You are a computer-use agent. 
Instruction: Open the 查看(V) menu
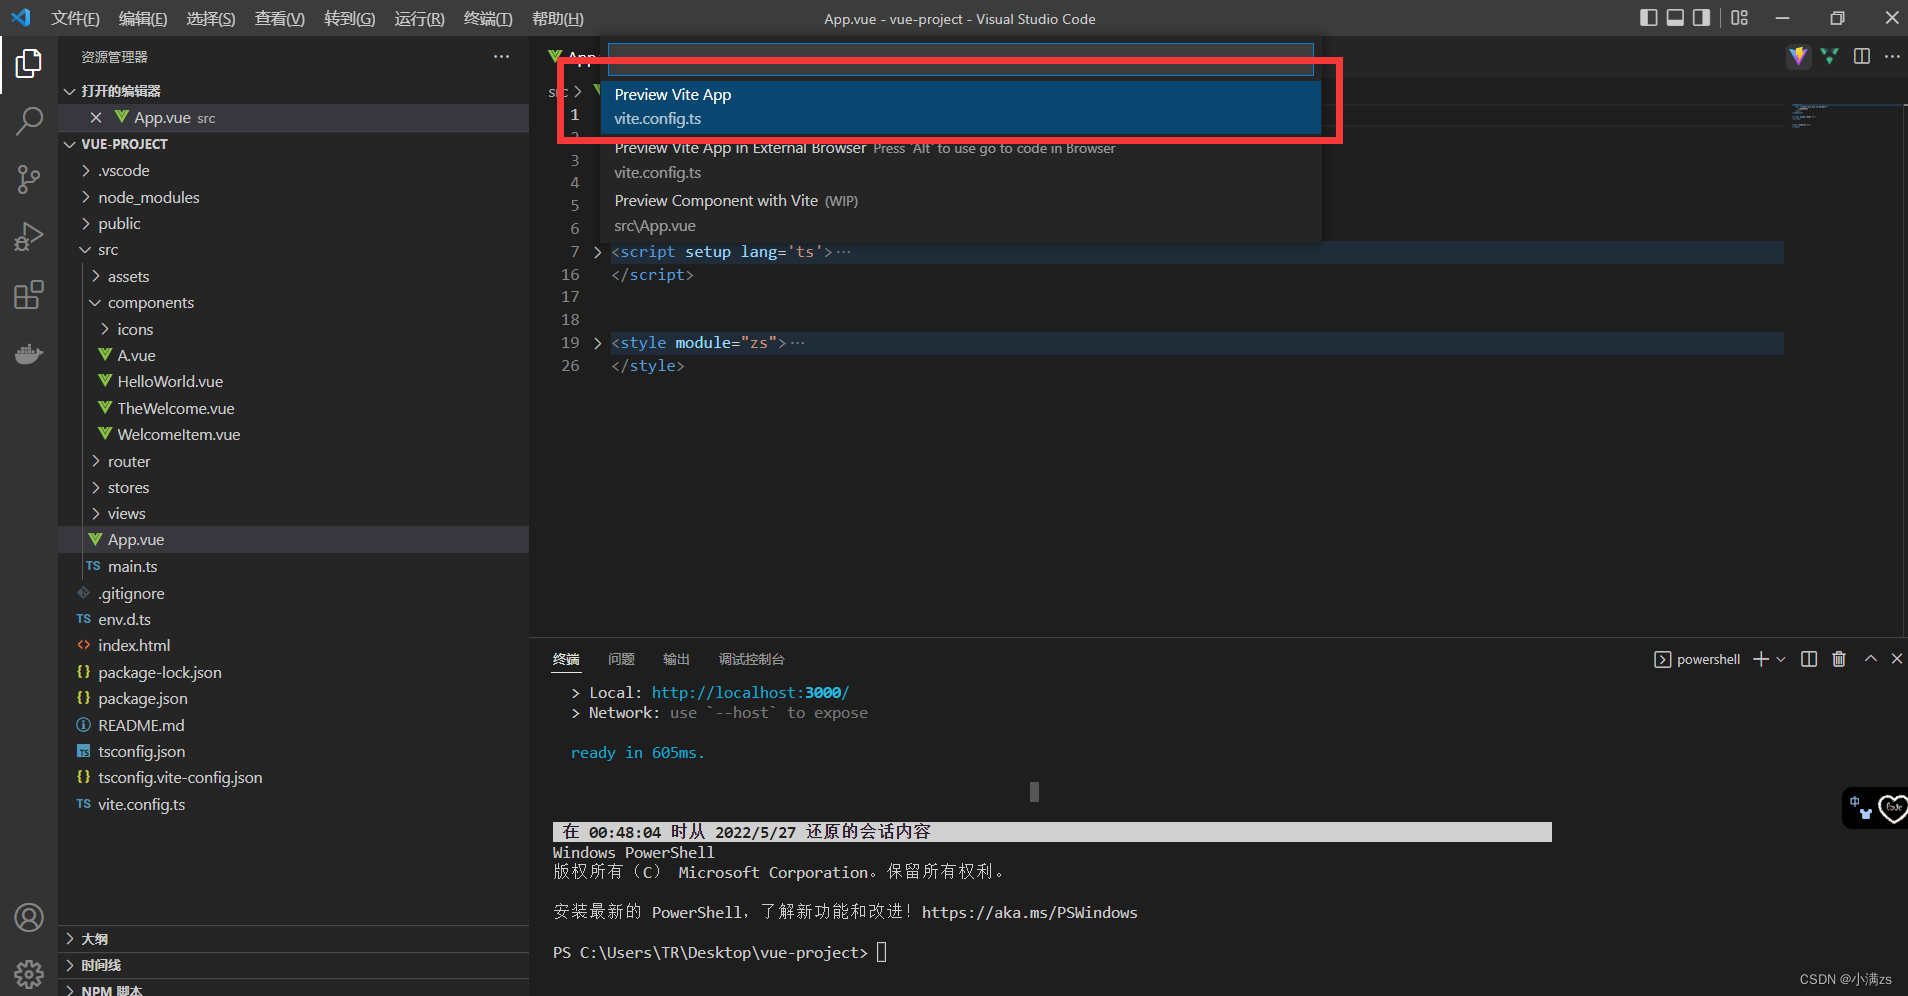280,19
